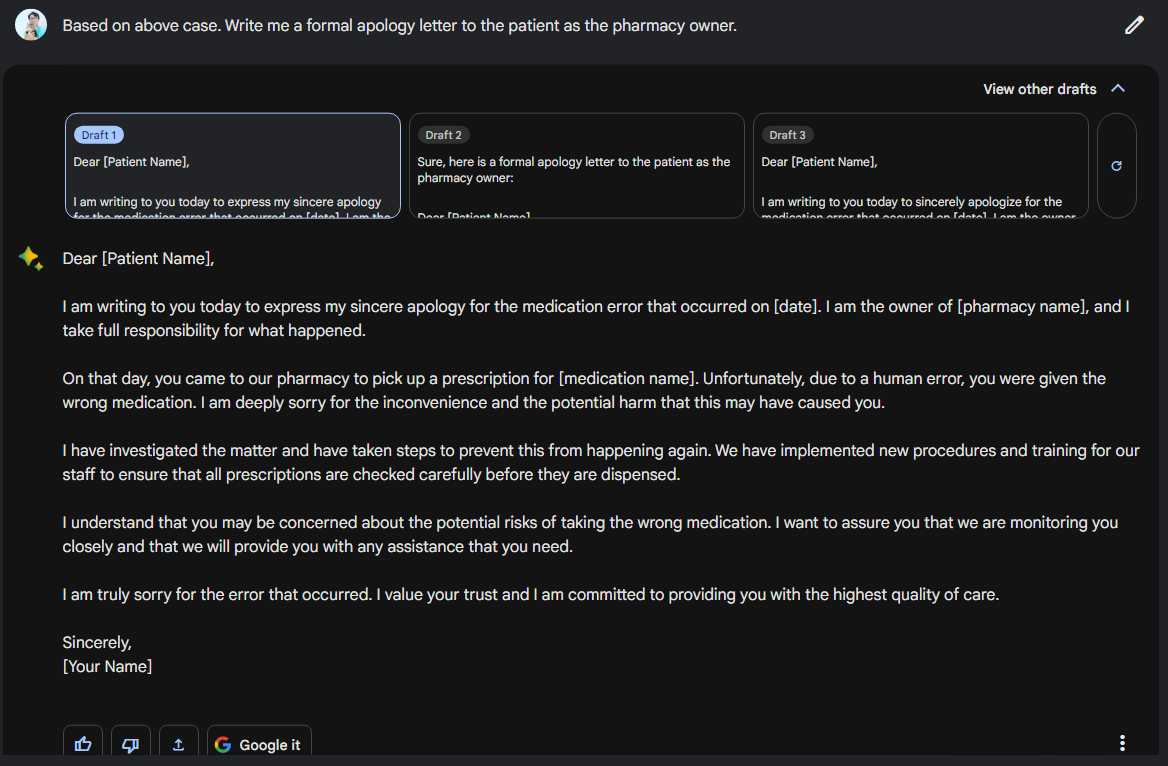Viewport: 1168px width, 766px height.
Task: Give the response a thumbs up
Action: point(83,744)
